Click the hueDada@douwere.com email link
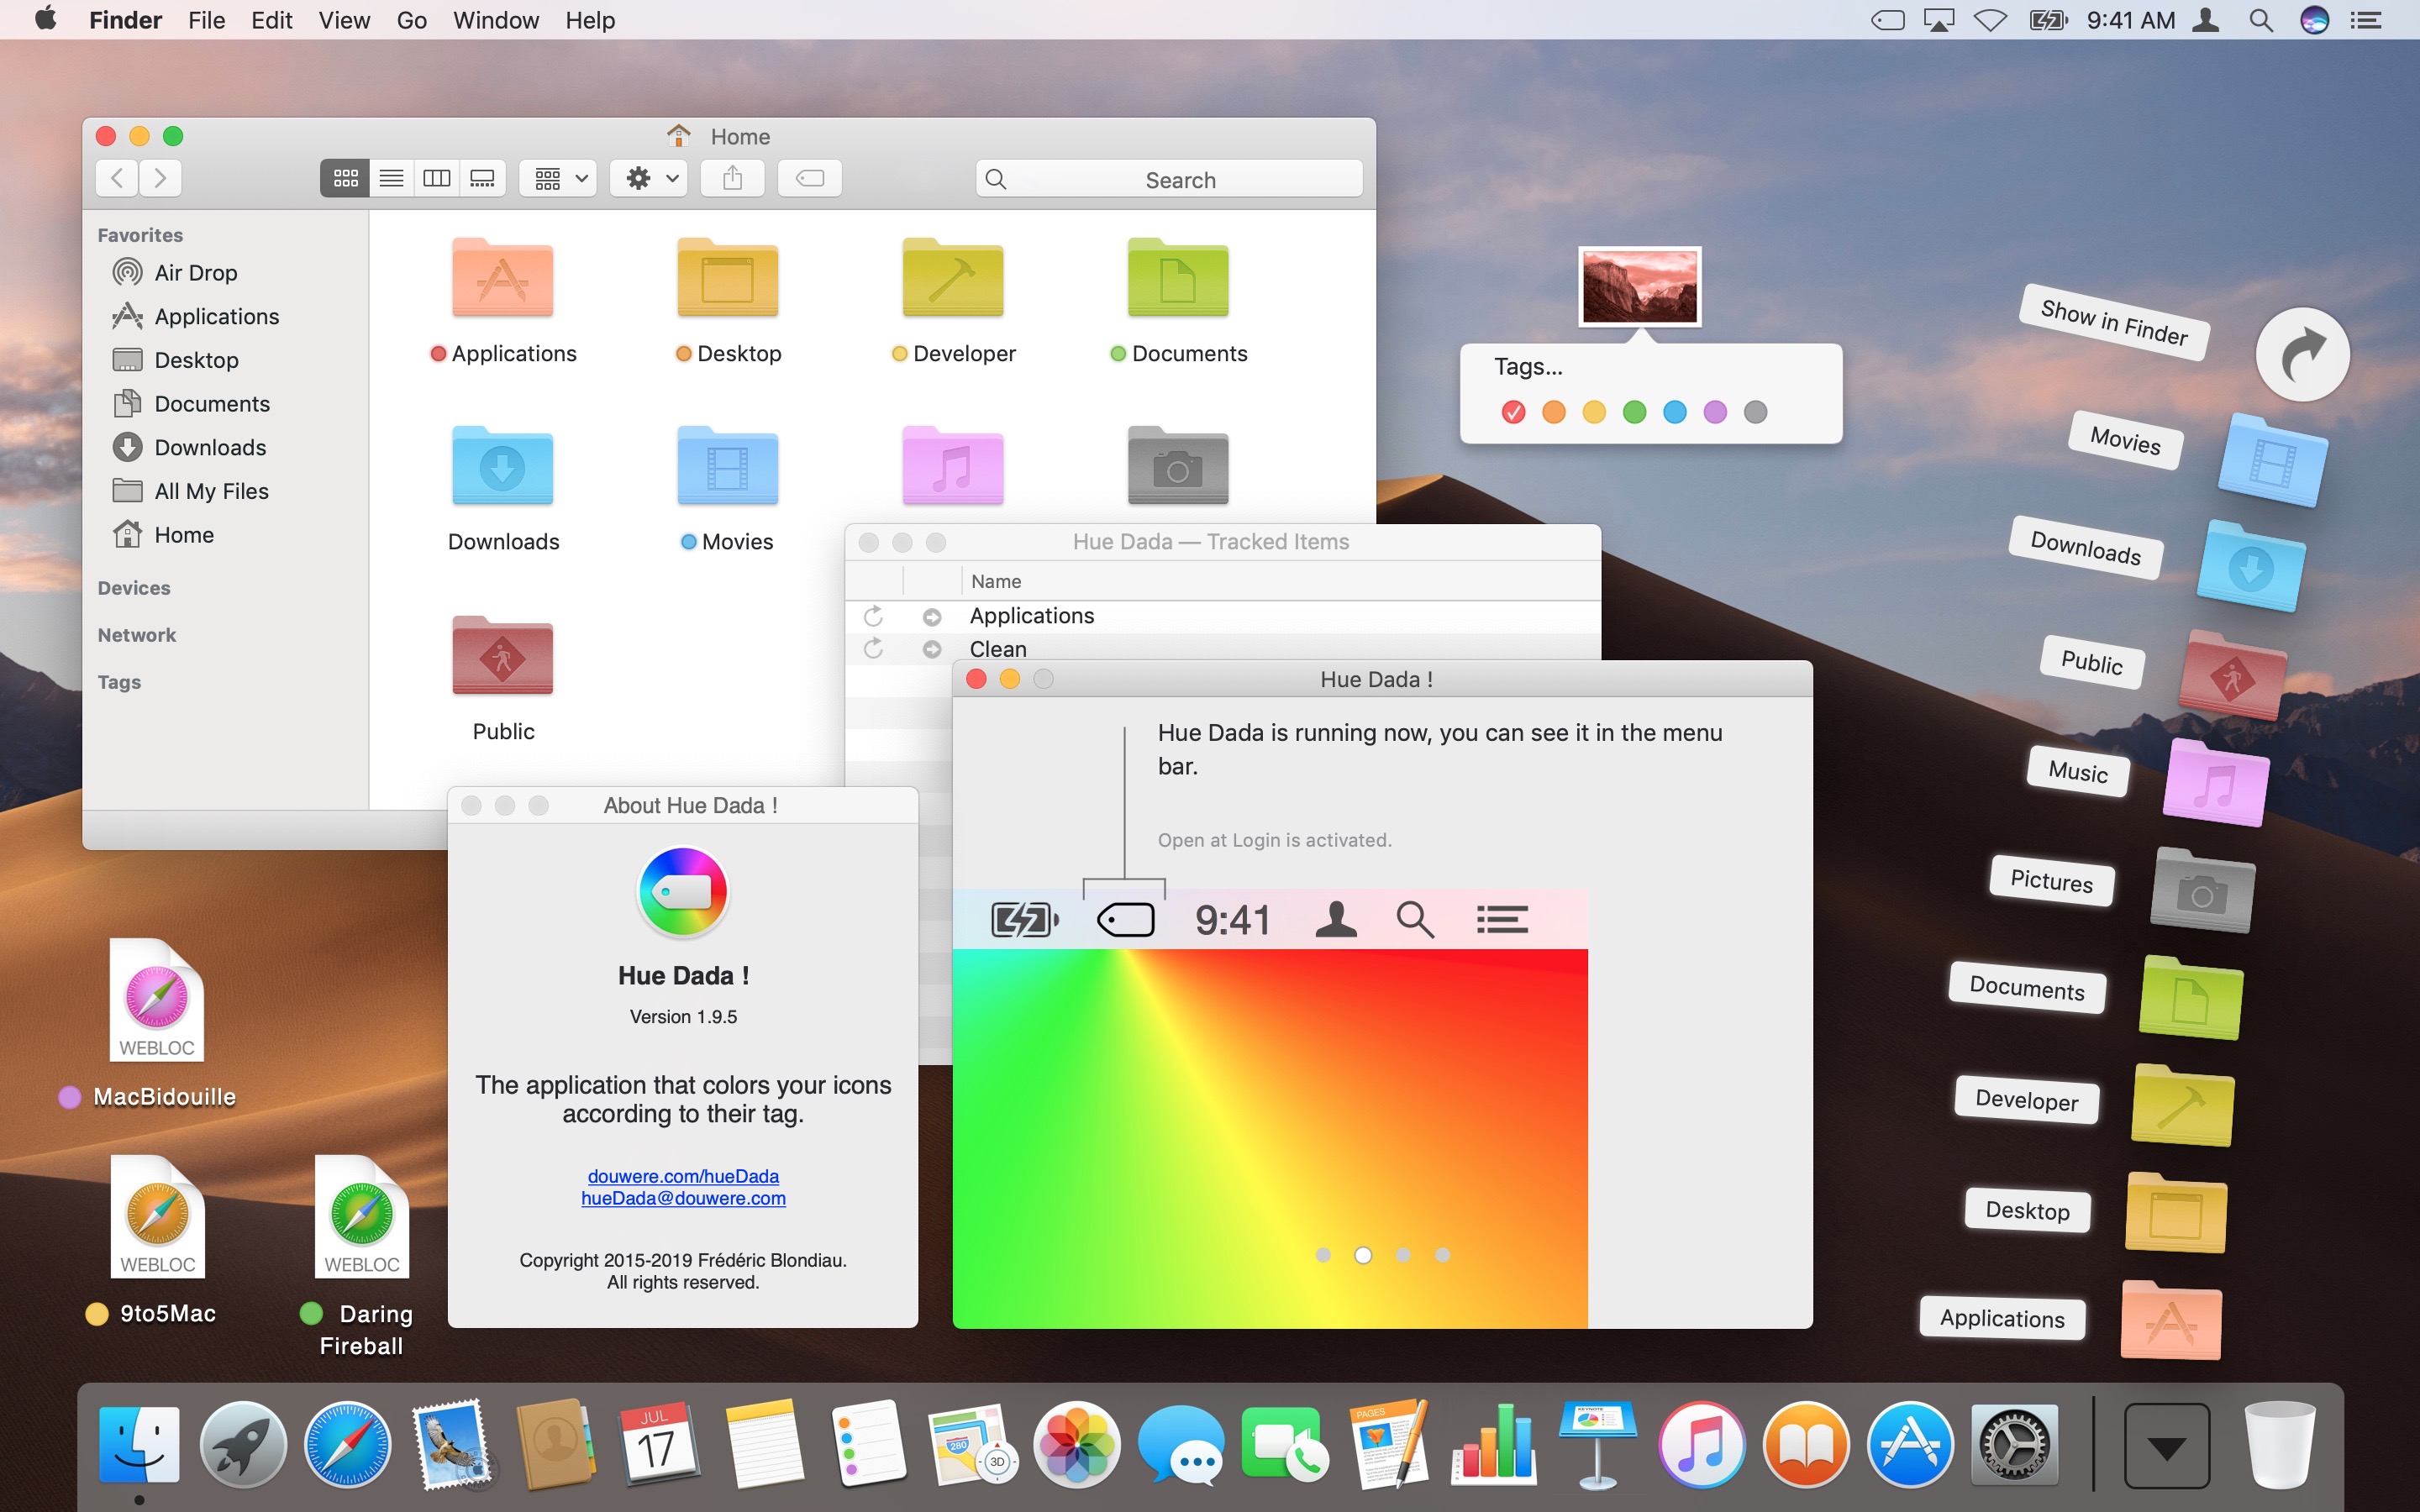The image size is (2420, 1512). click(683, 1198)
